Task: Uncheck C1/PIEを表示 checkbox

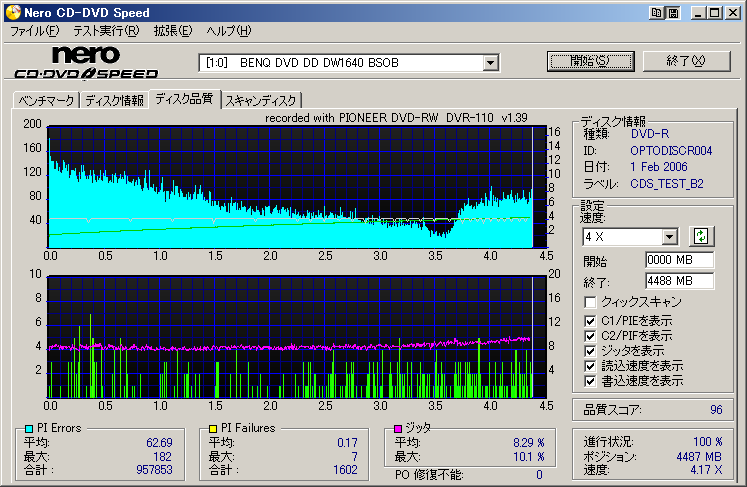Action: click(x=590, y=321)
